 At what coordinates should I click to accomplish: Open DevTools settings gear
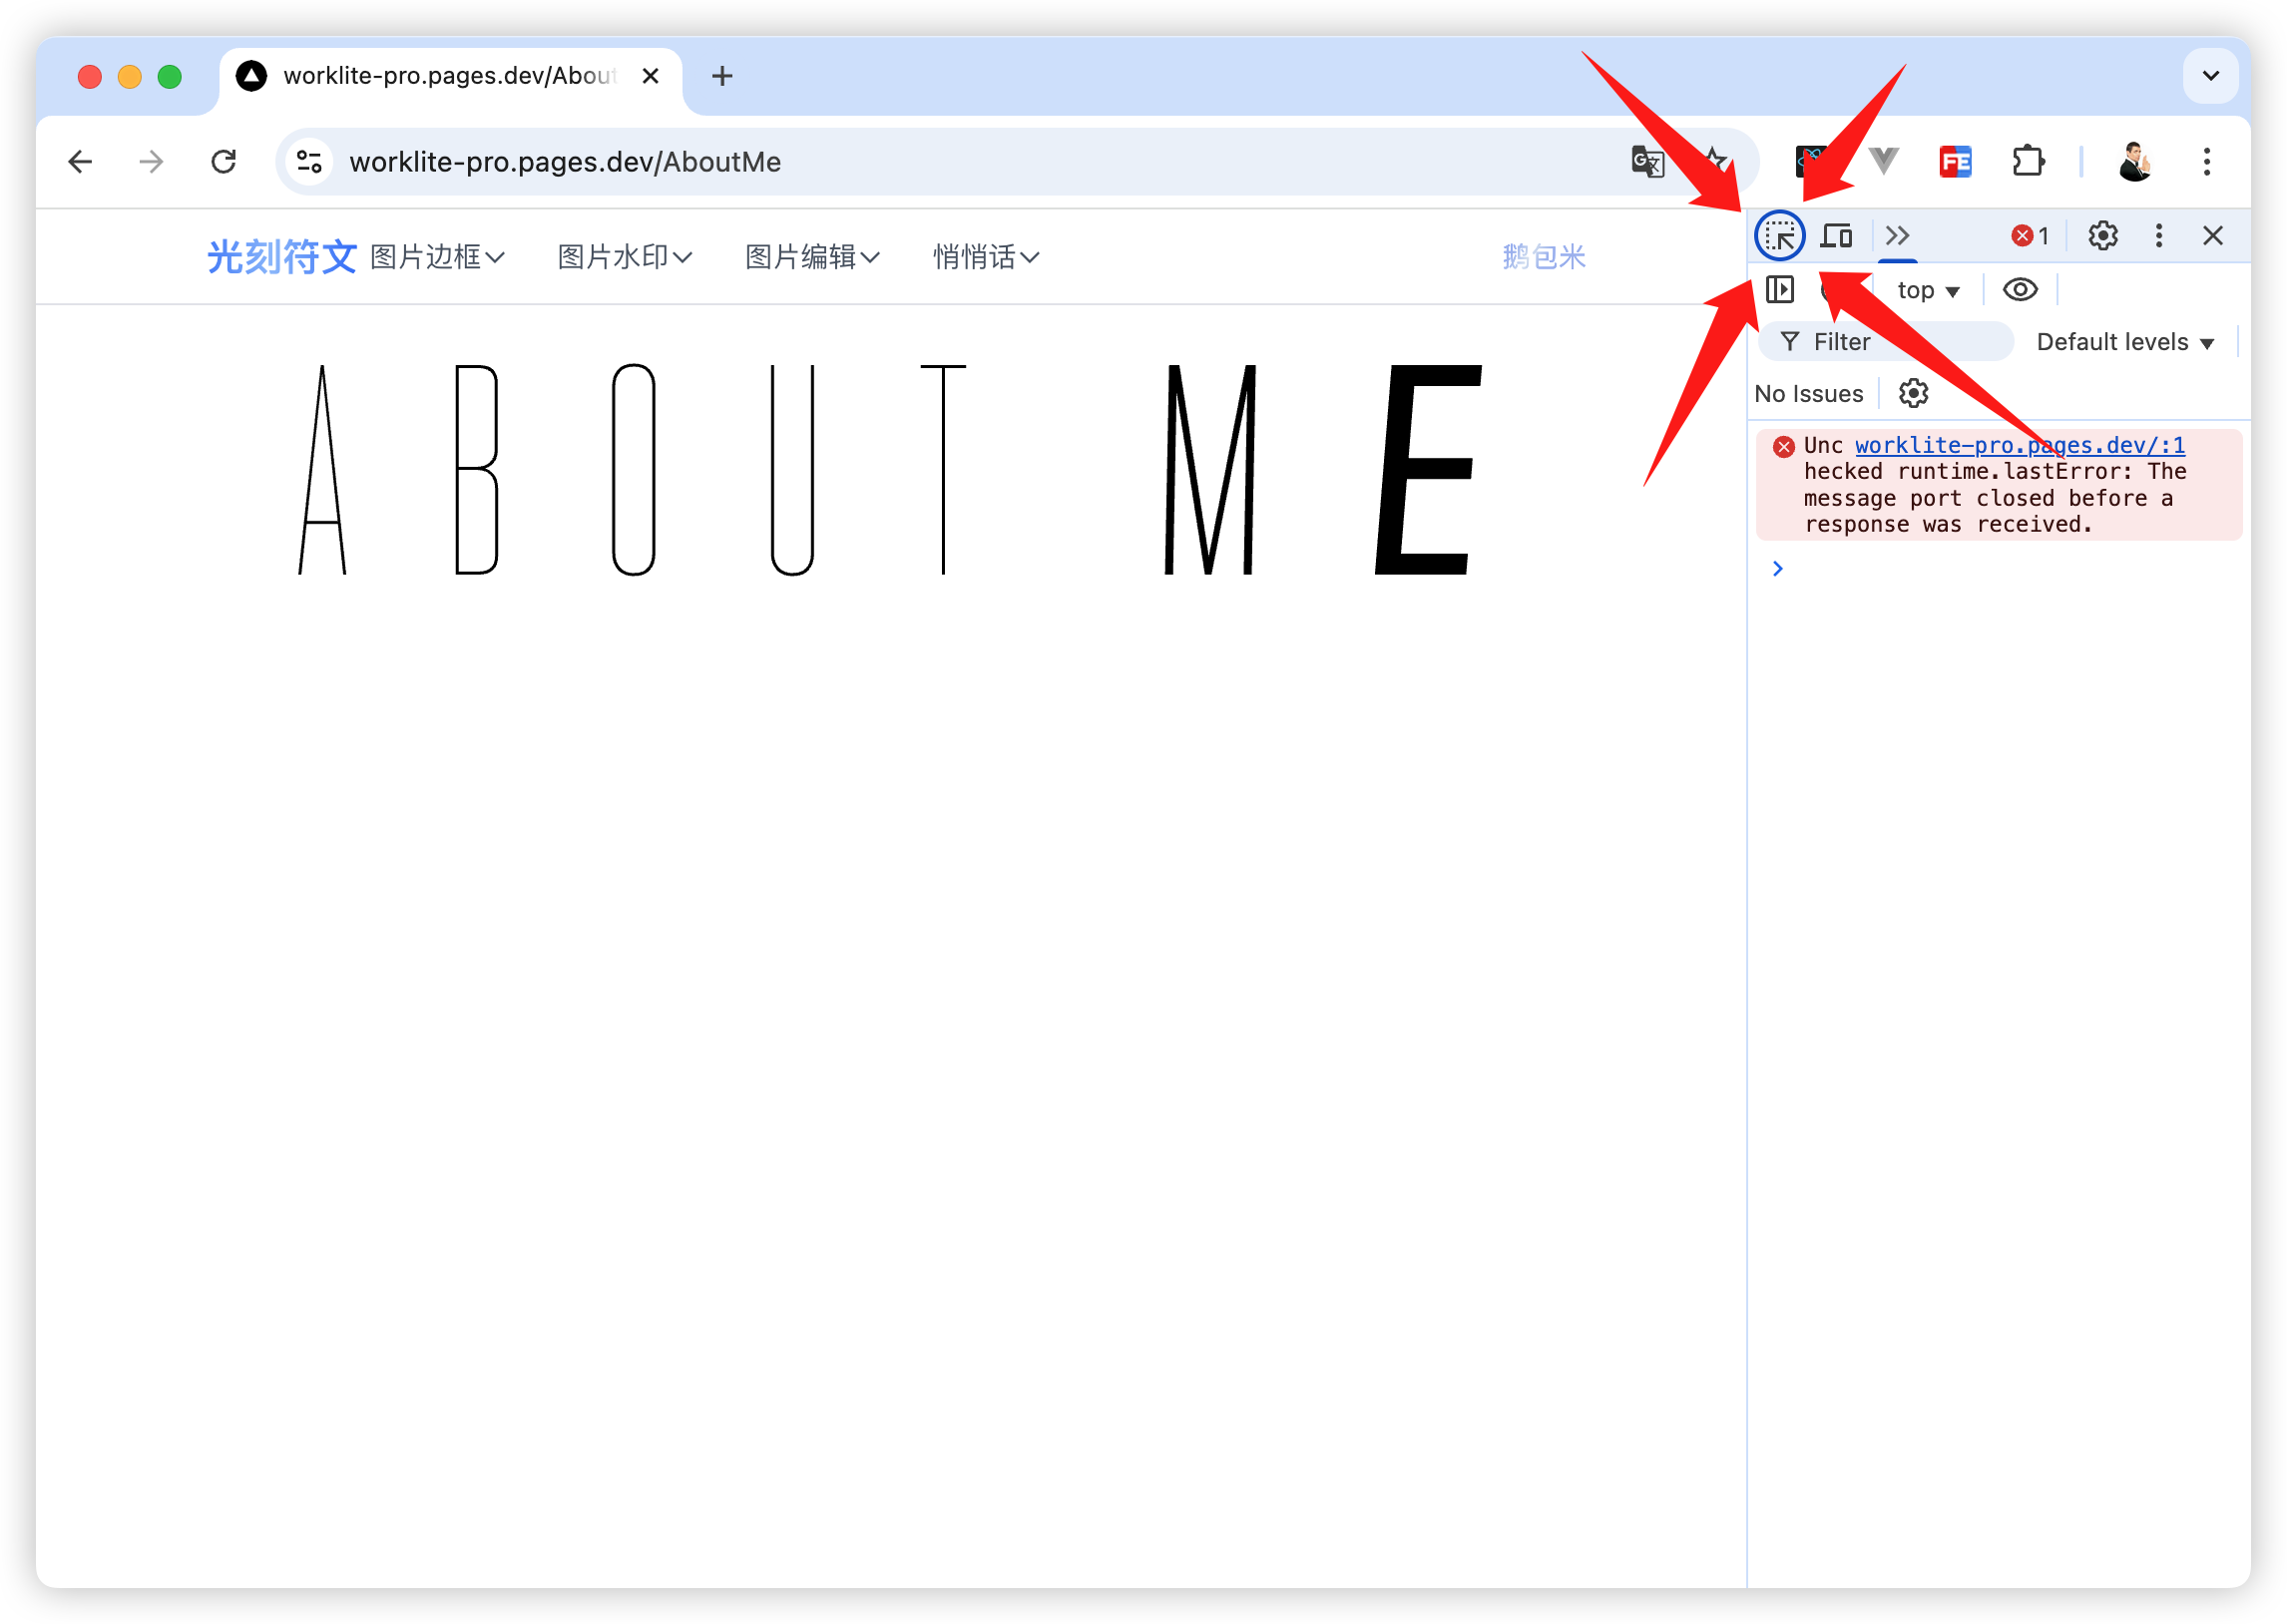(2102, 236)
